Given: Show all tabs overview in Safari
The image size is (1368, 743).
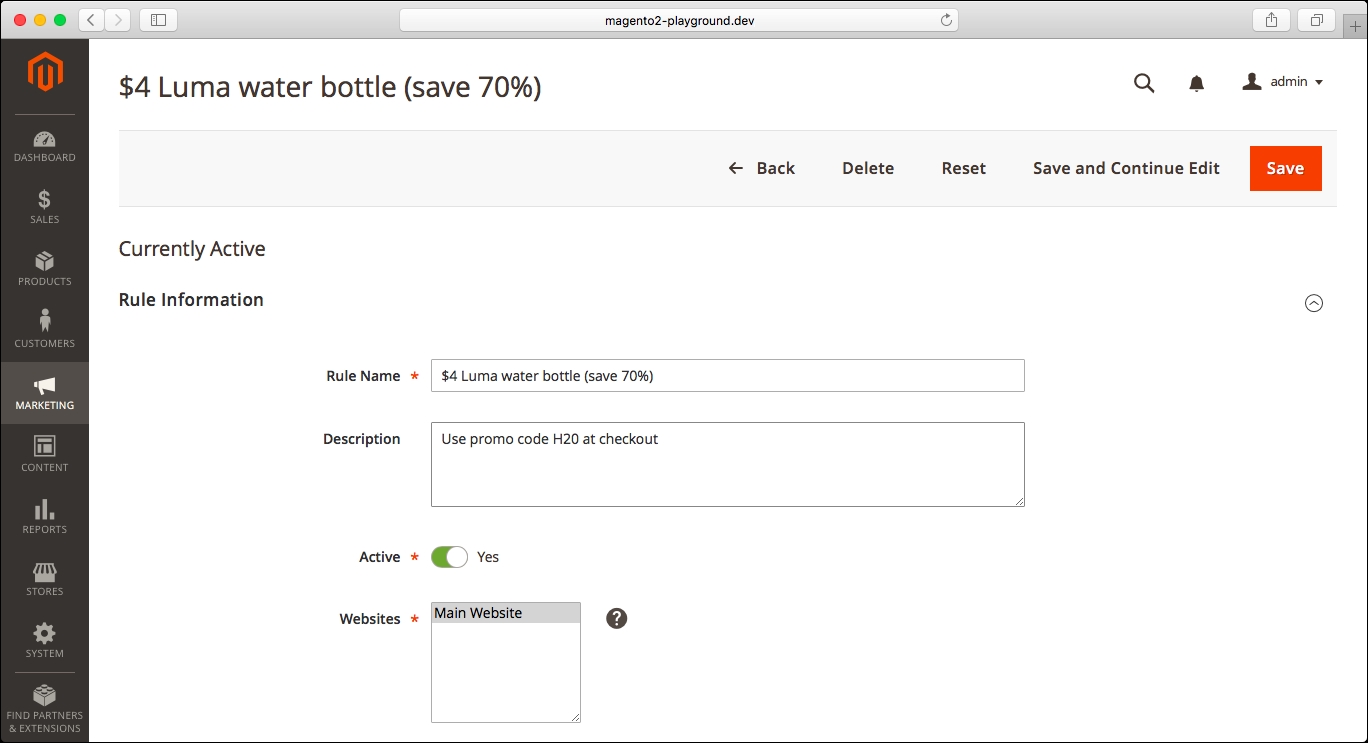Looking at the screenshot, I should [1316, 19].
